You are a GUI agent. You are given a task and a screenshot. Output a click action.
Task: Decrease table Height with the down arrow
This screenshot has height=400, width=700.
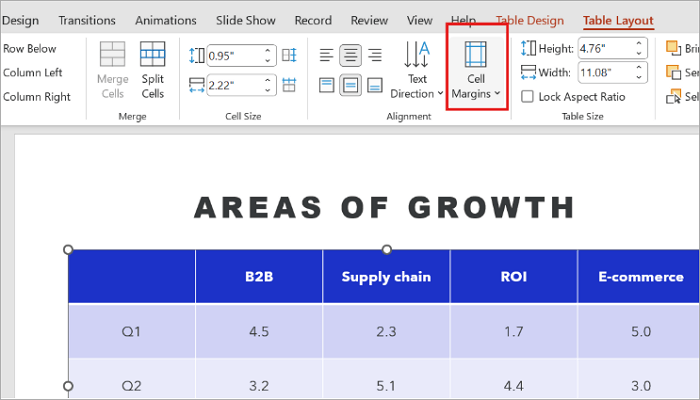[x=639, y=53]
